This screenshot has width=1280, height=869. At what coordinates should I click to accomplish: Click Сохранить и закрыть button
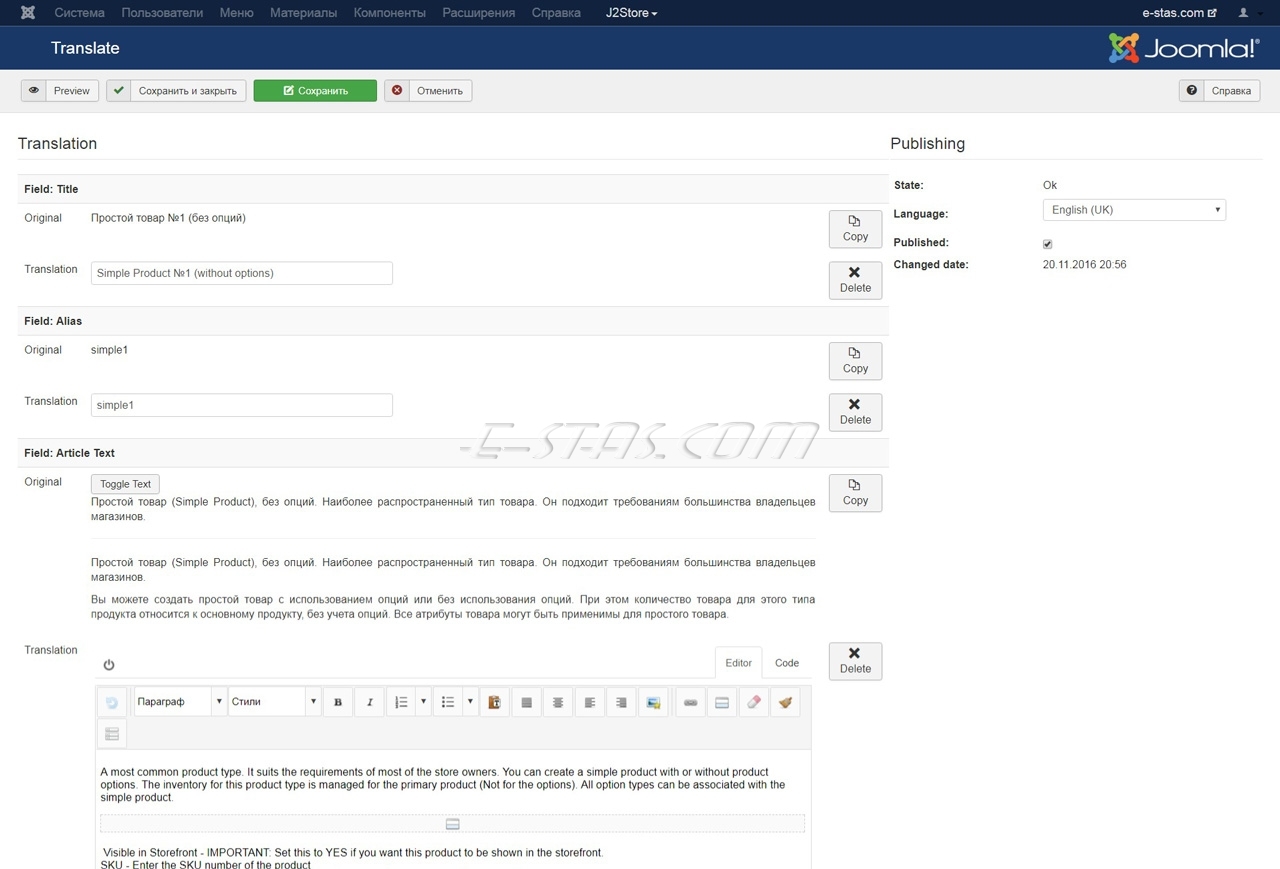click(176, 91)
